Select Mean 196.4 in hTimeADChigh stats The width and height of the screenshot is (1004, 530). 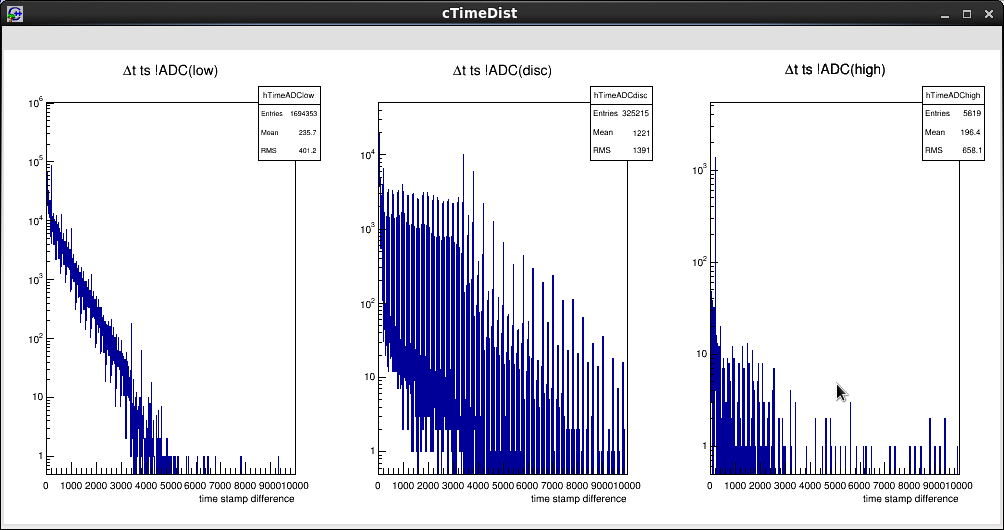953,132
